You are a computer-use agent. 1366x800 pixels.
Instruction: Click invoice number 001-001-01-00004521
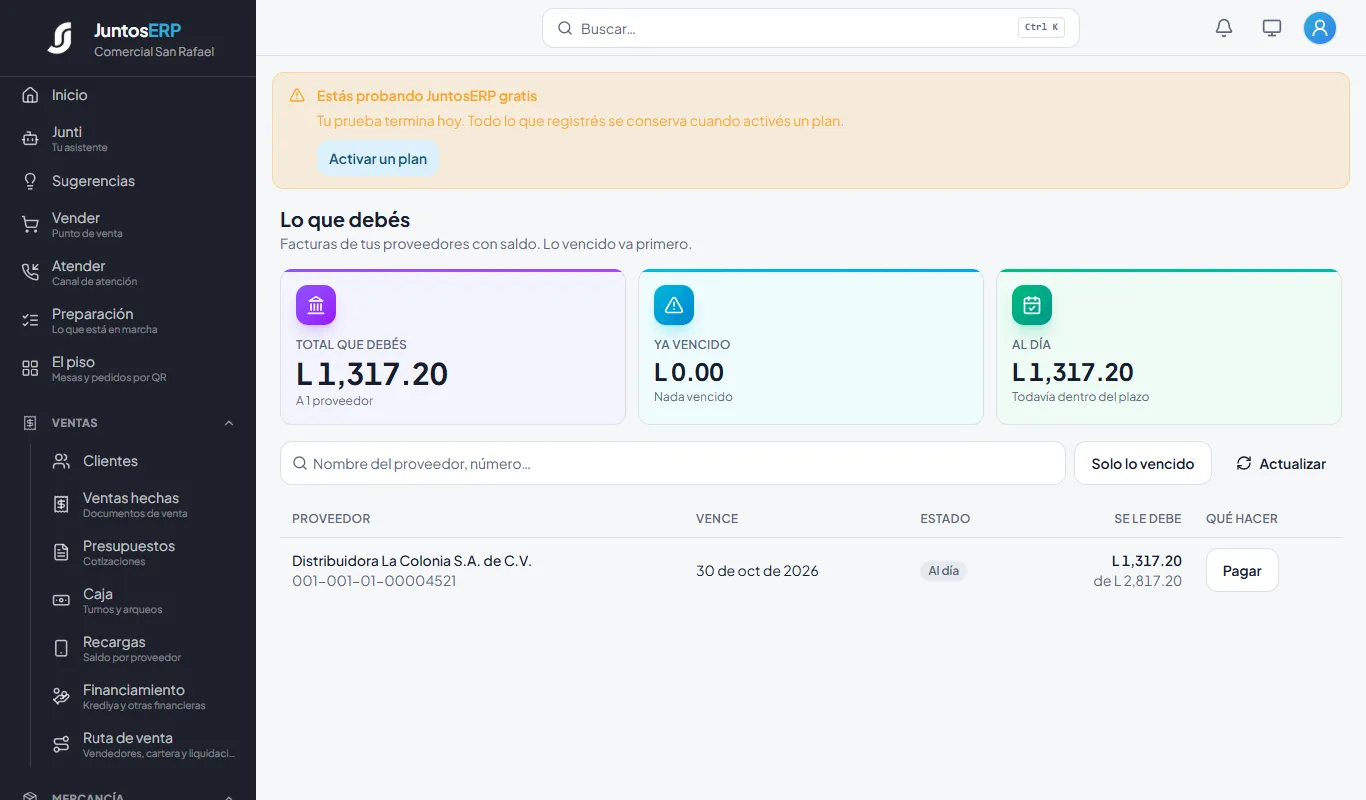(374, 581)
